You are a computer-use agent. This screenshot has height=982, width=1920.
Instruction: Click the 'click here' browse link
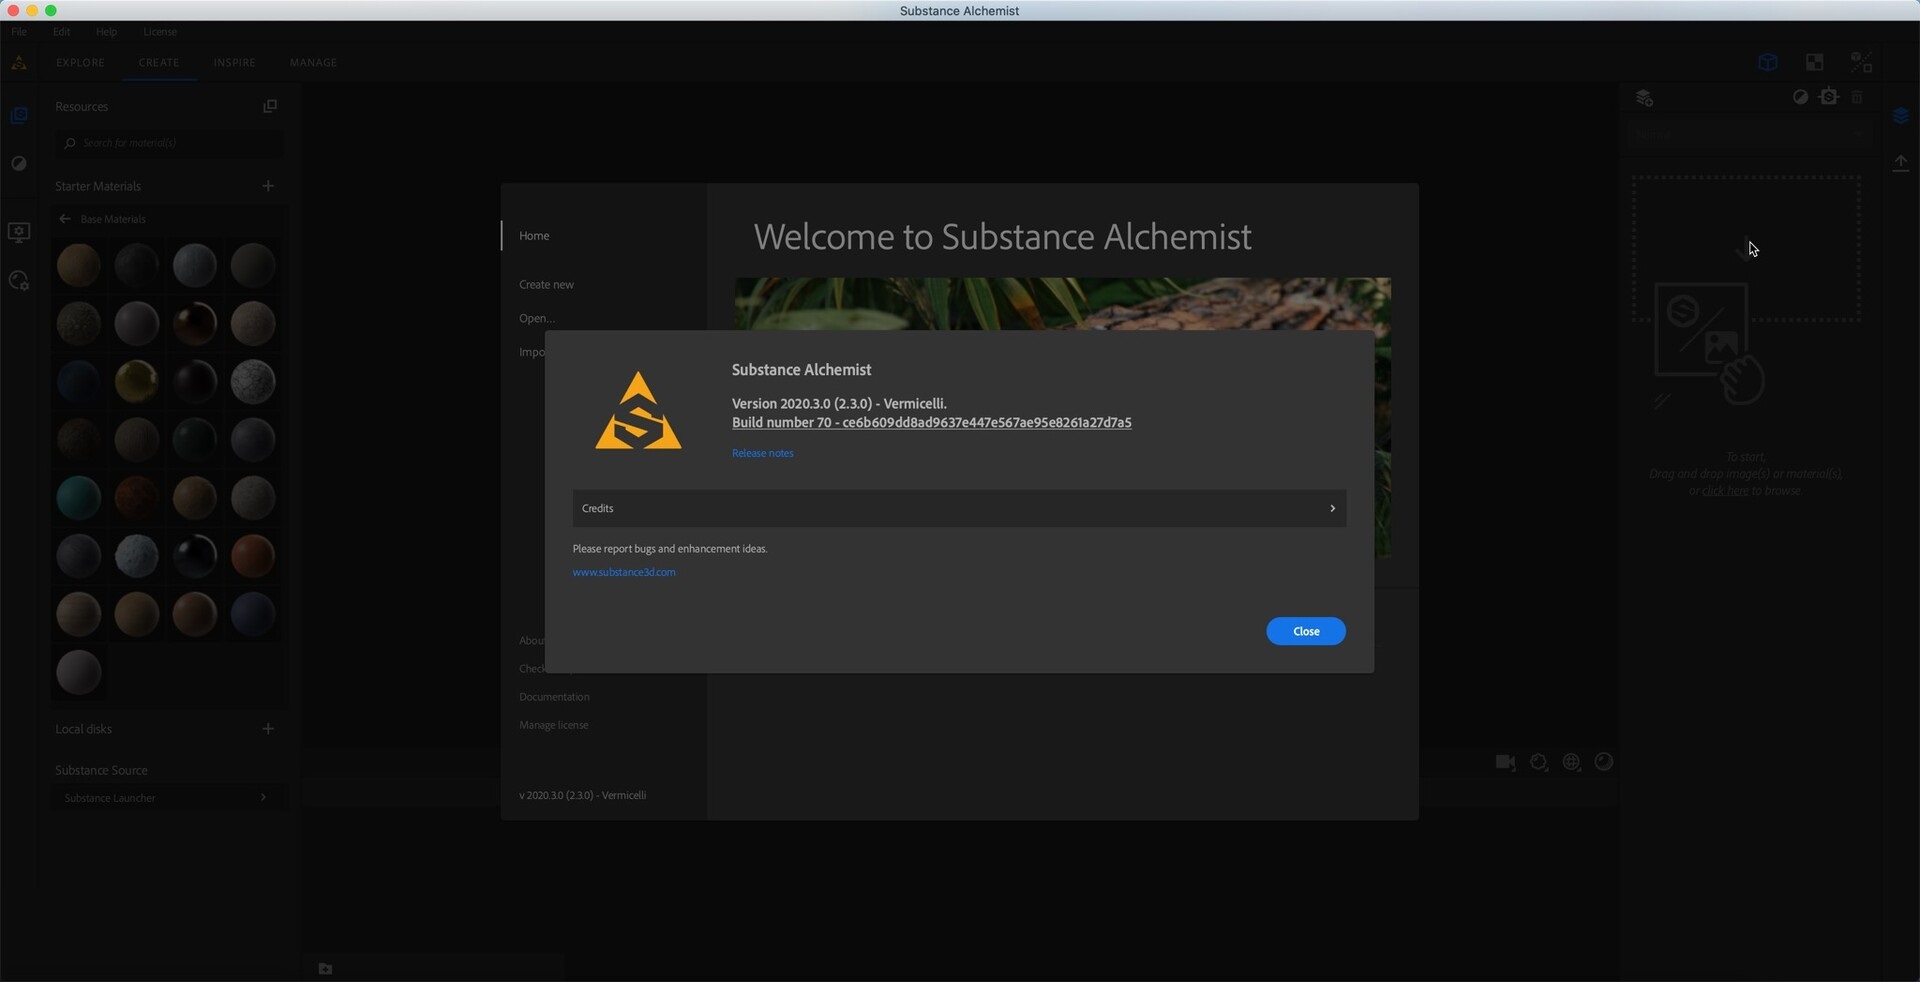point(1725,491)
